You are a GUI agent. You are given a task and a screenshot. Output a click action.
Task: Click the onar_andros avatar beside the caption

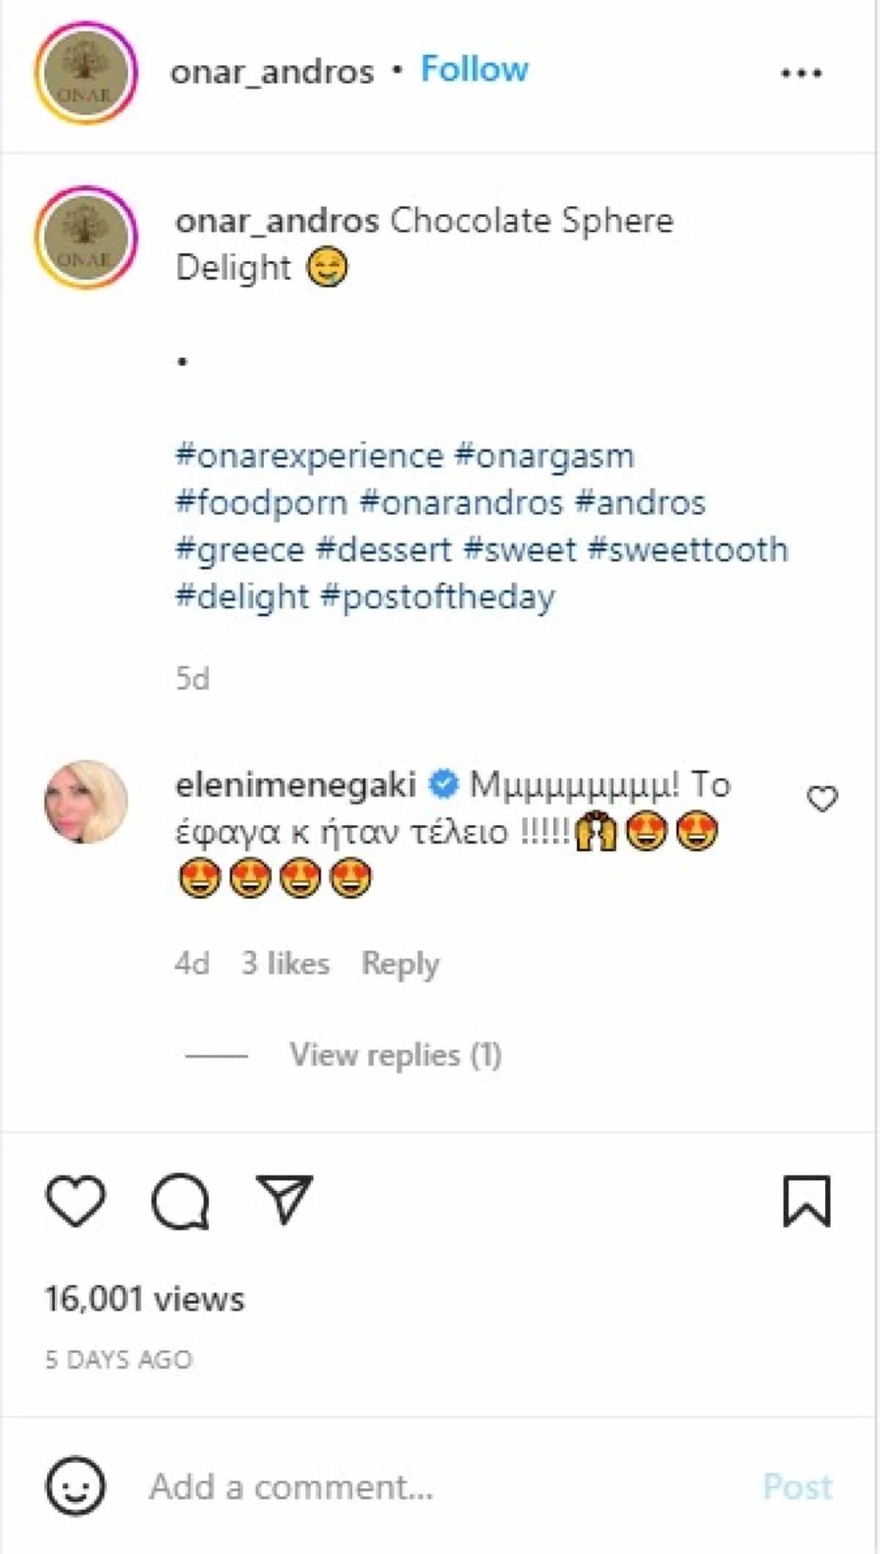(86, 238)
